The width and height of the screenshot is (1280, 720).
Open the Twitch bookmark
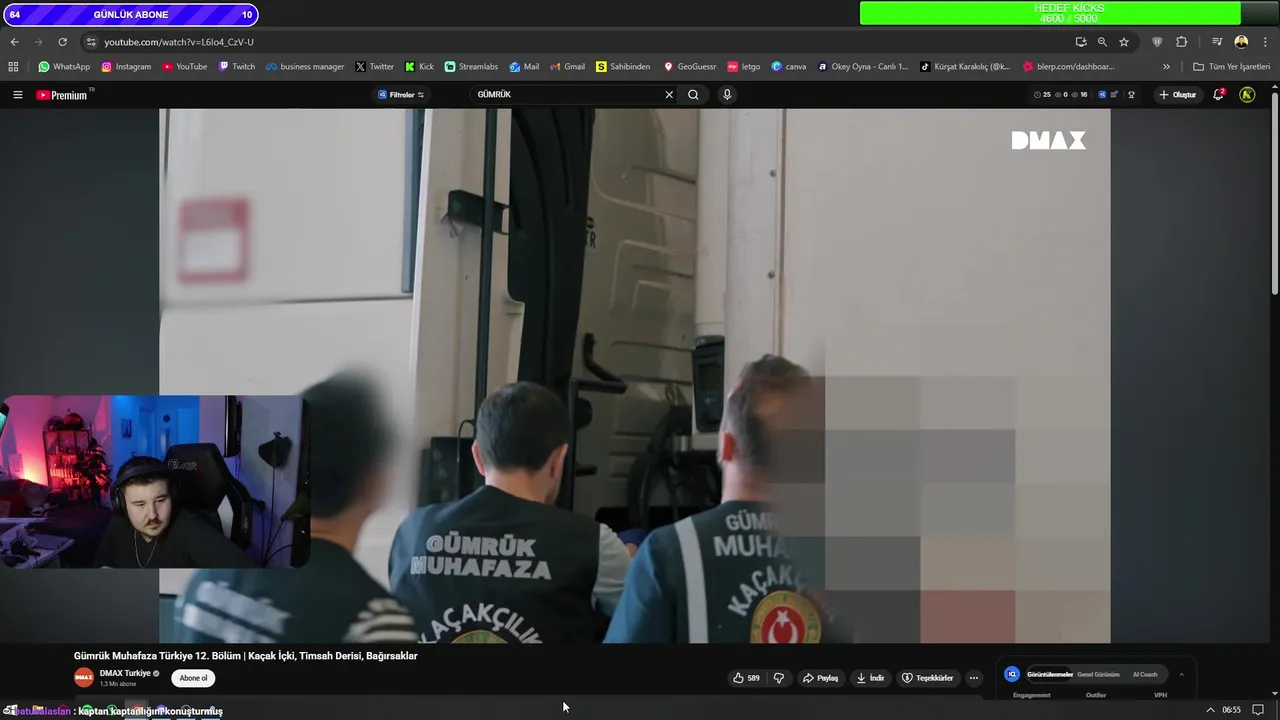pos(237,67)
